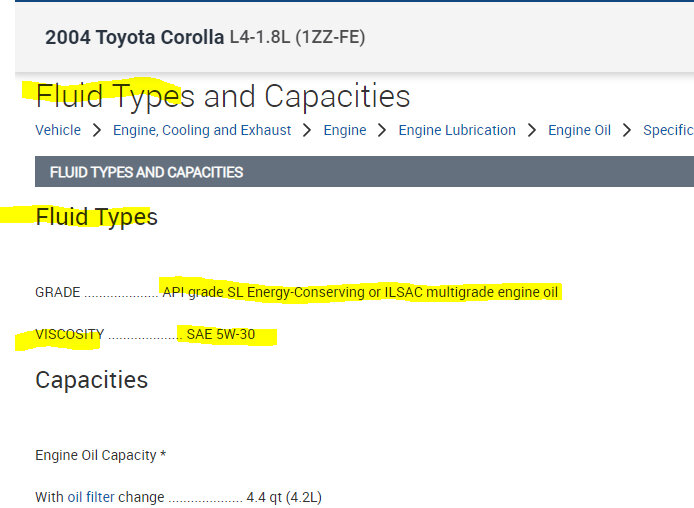Click chevron following Engine, Cooling and Exhaust
The height and width of the screenshot is (508, 694).
point(308,130)
